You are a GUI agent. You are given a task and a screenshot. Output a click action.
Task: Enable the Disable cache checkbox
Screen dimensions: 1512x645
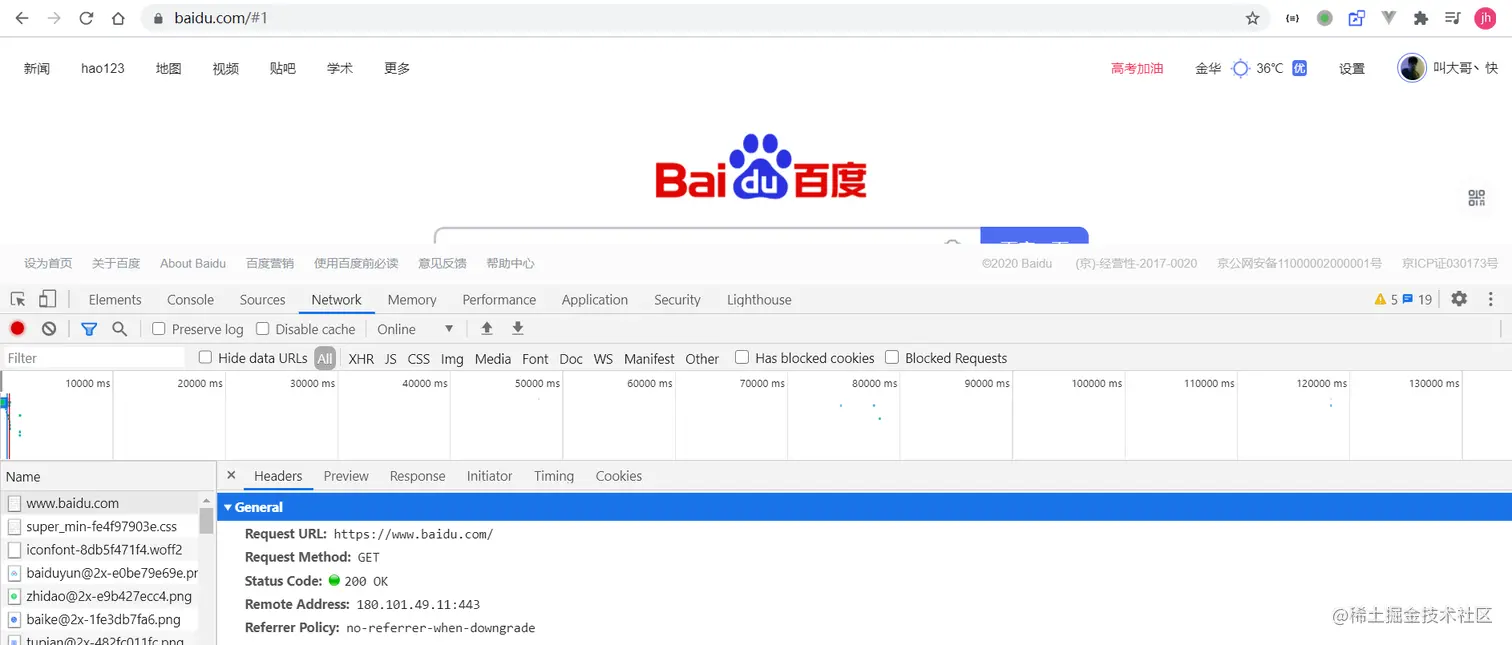pos(263,329)
